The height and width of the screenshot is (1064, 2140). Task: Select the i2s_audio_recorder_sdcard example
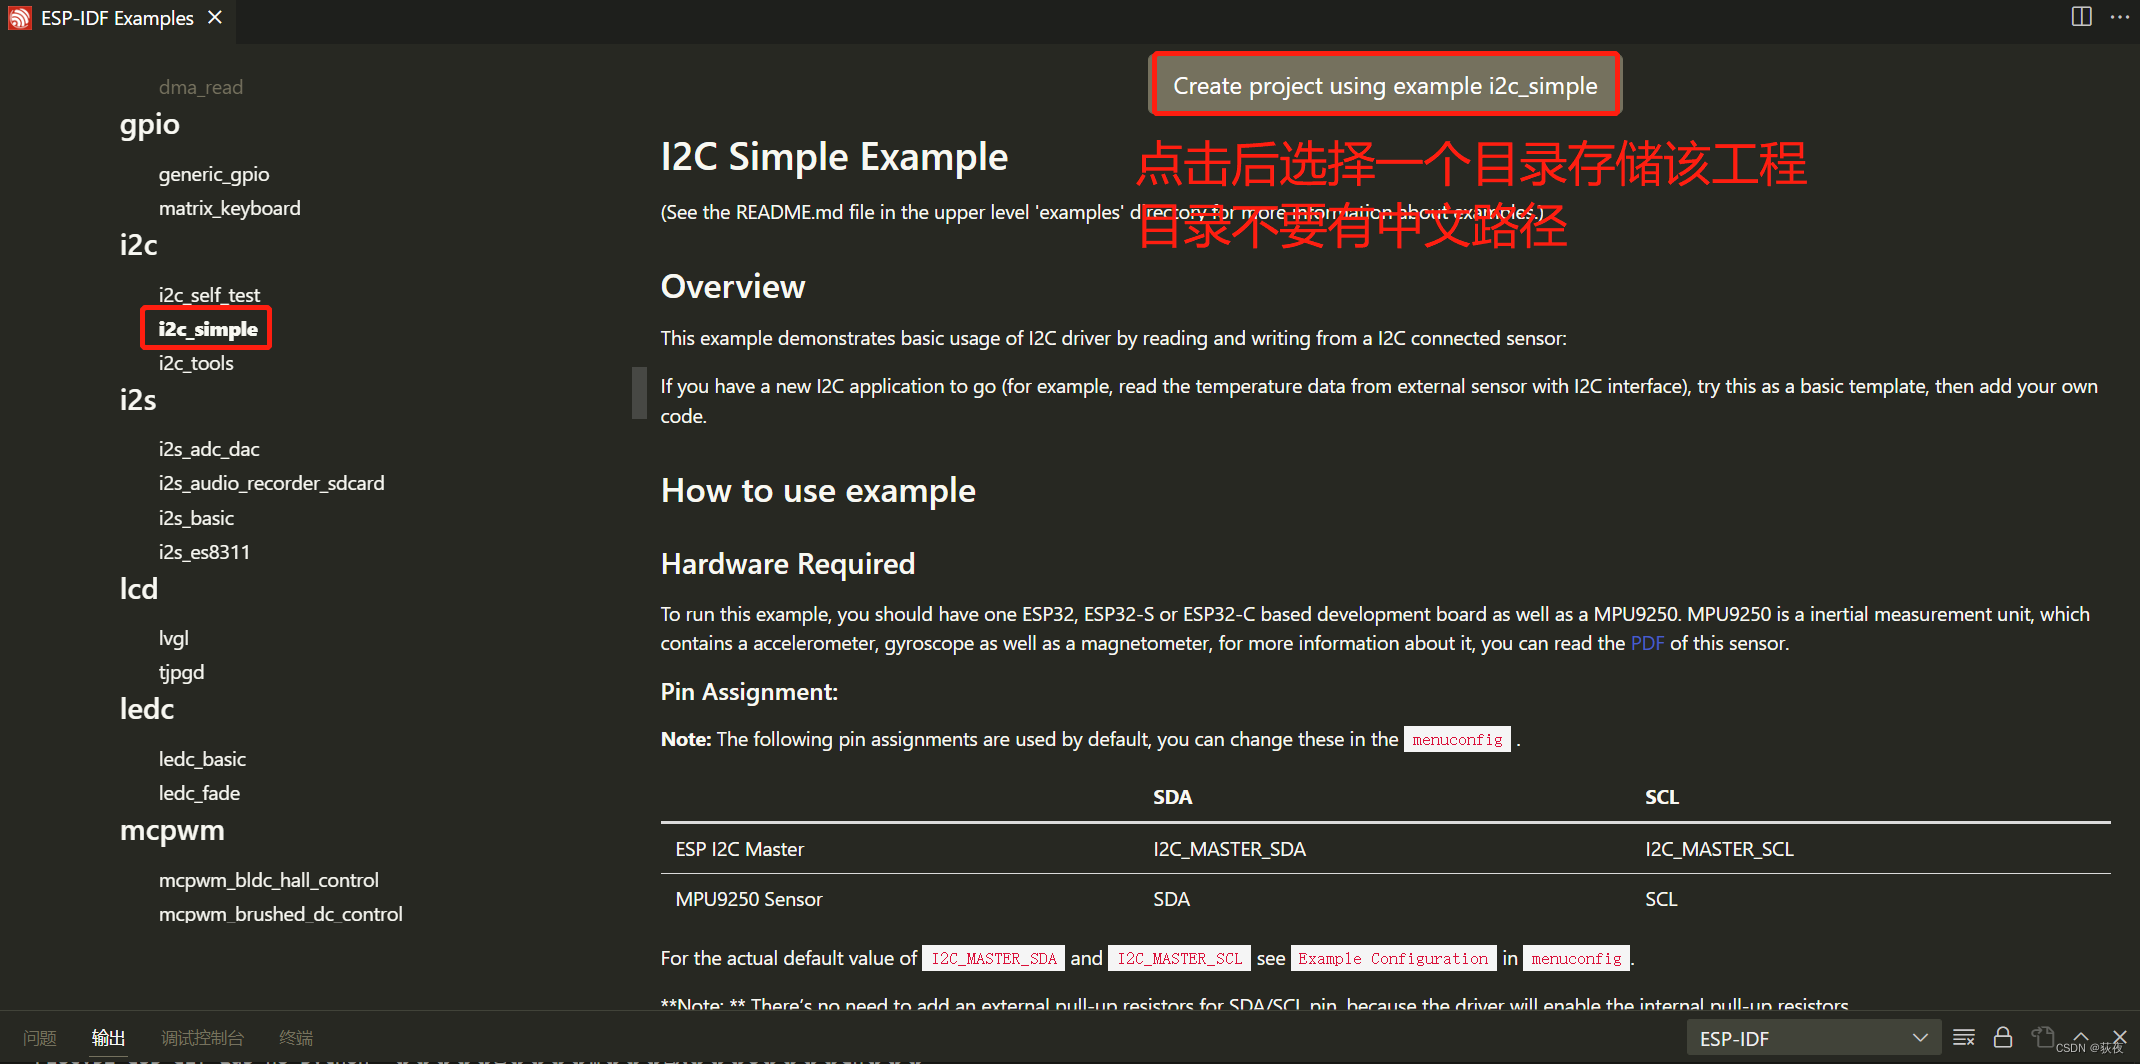pos(271,483)
